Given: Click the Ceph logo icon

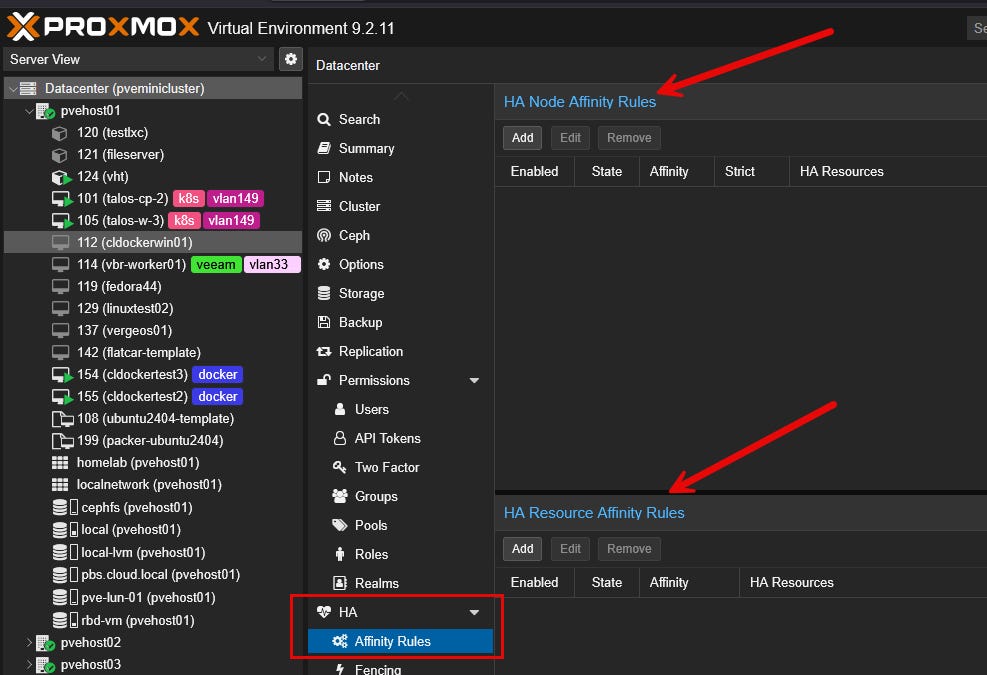Looking at the screenshot, I should (x=324, y=235).
